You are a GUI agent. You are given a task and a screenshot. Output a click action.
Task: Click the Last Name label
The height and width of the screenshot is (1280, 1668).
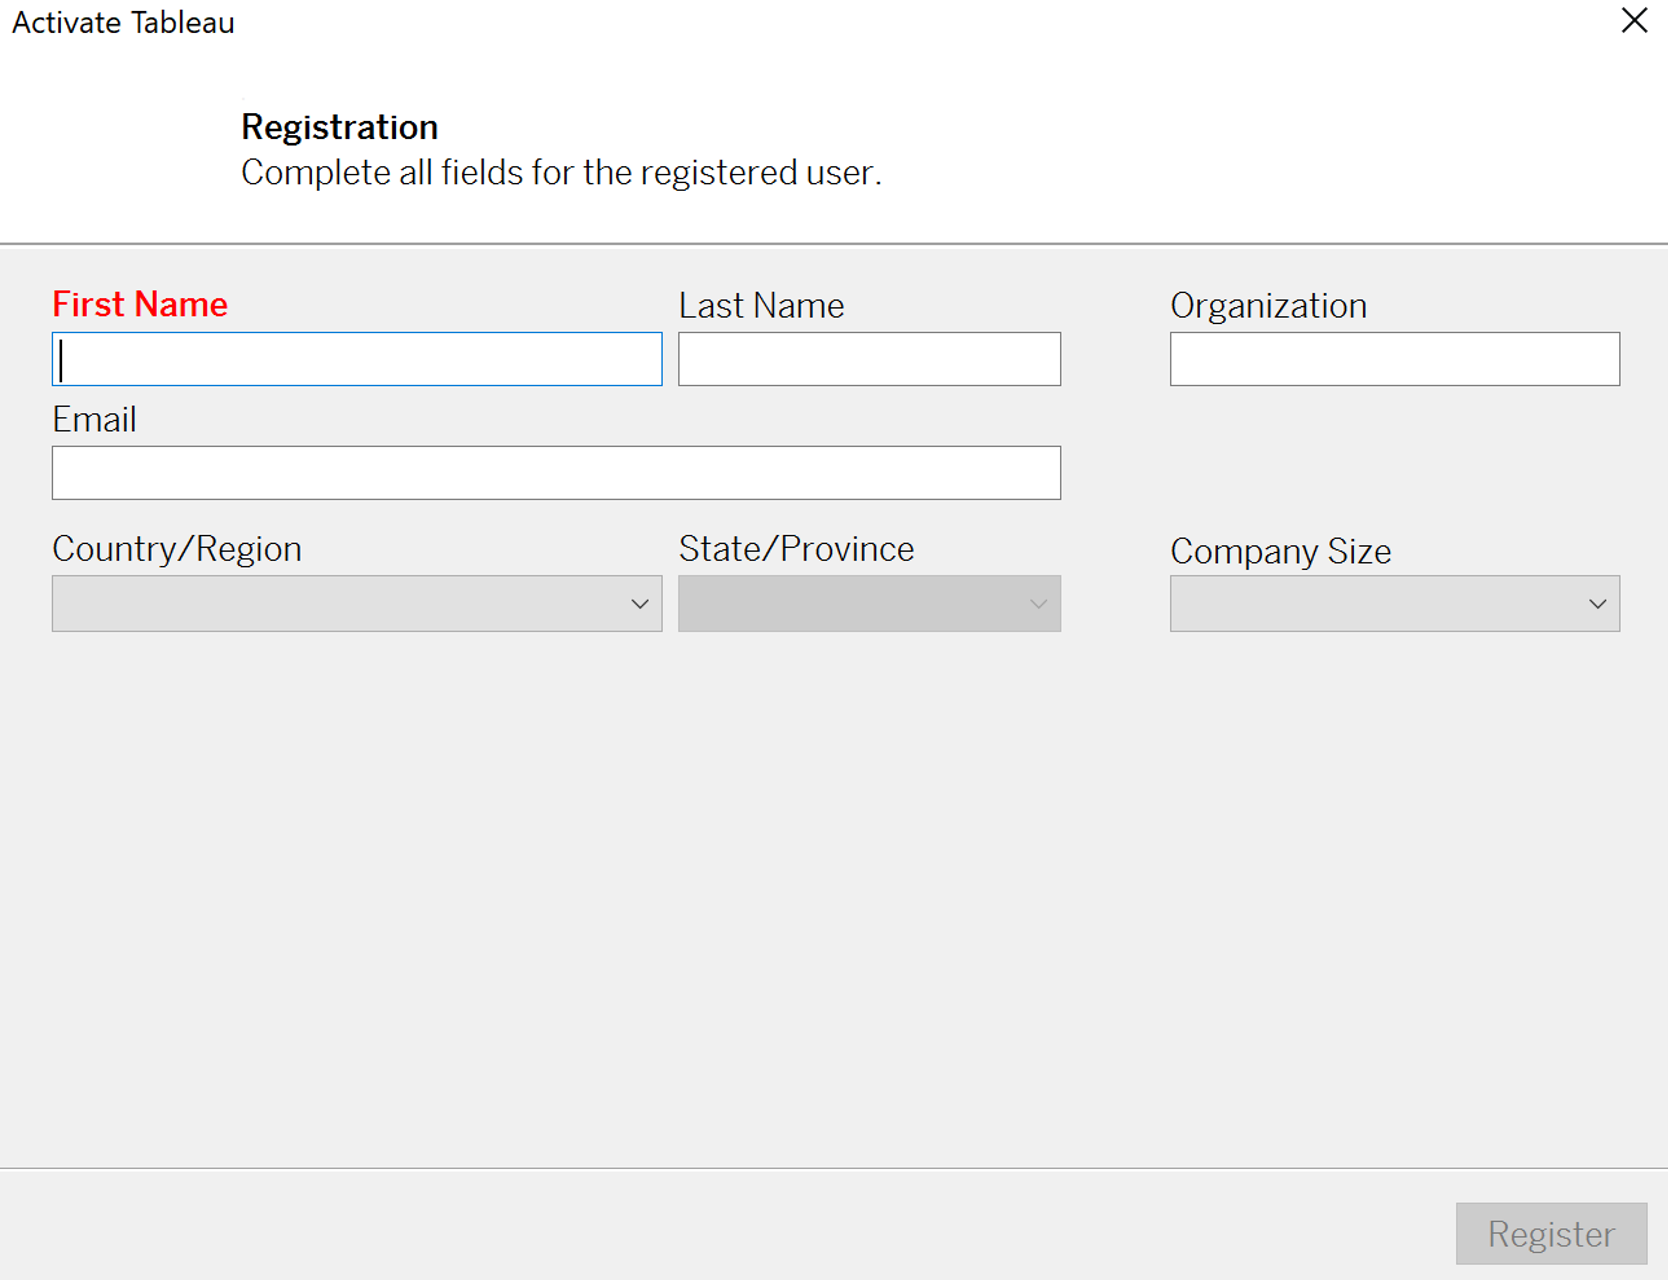click(761, 305)
